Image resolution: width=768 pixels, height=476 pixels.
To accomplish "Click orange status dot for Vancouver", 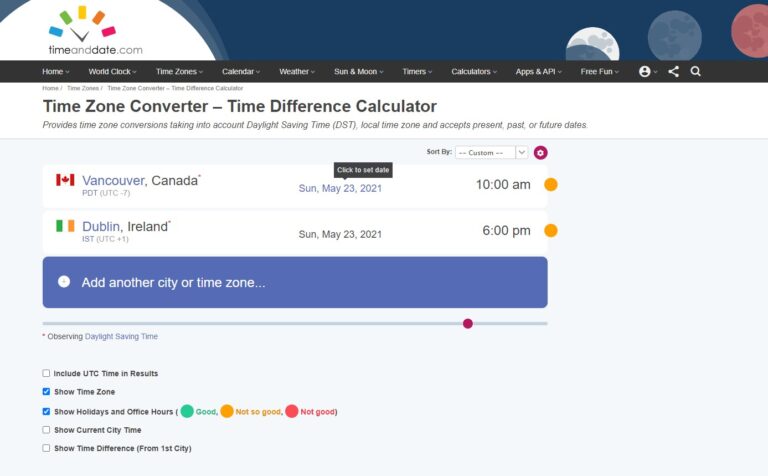I will point(550,185).
